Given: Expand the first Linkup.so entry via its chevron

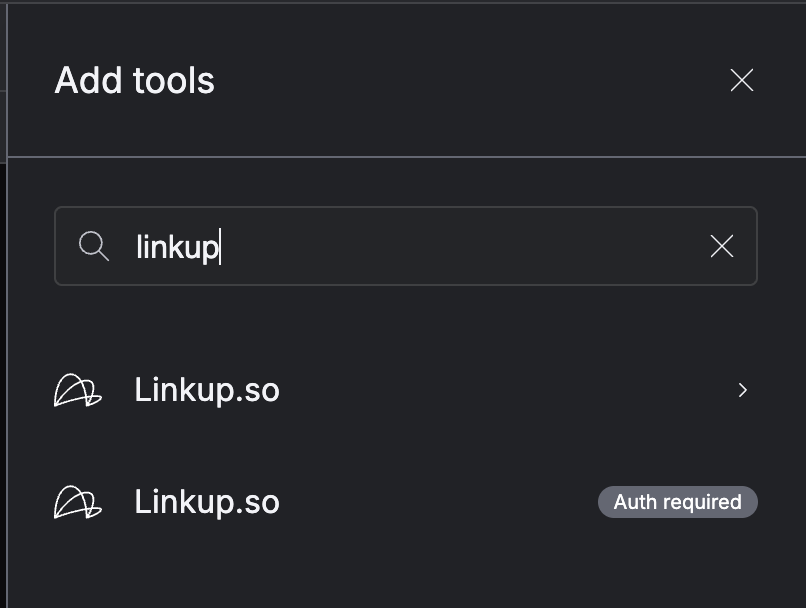Looking at the screenshot, I should click(742, 390).
